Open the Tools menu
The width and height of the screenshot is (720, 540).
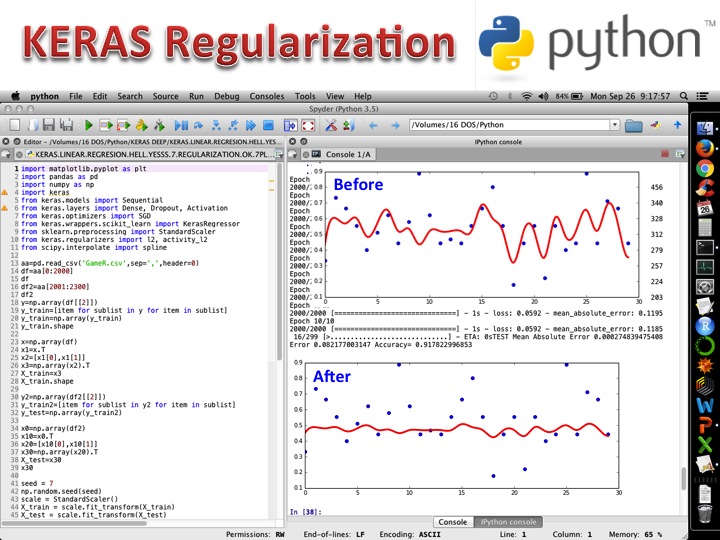coord(305,96)
